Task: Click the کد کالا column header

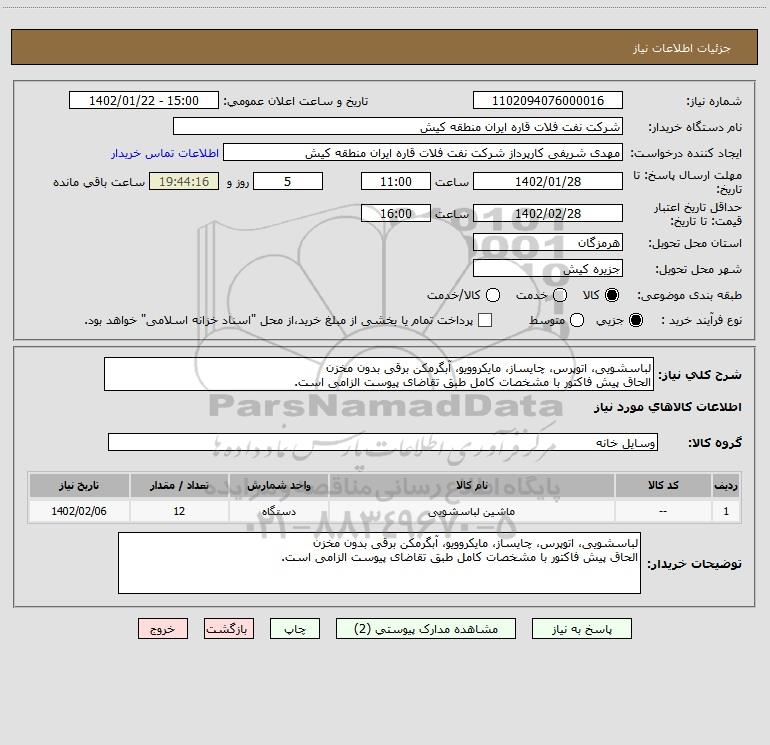Action: tap(663, 485)
